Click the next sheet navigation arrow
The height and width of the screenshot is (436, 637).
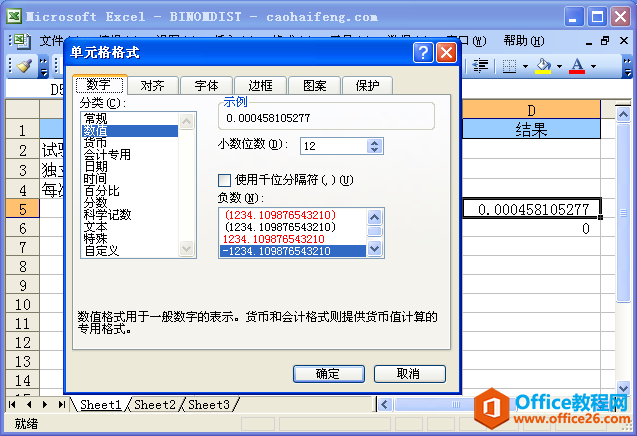(x=45, y=404)
